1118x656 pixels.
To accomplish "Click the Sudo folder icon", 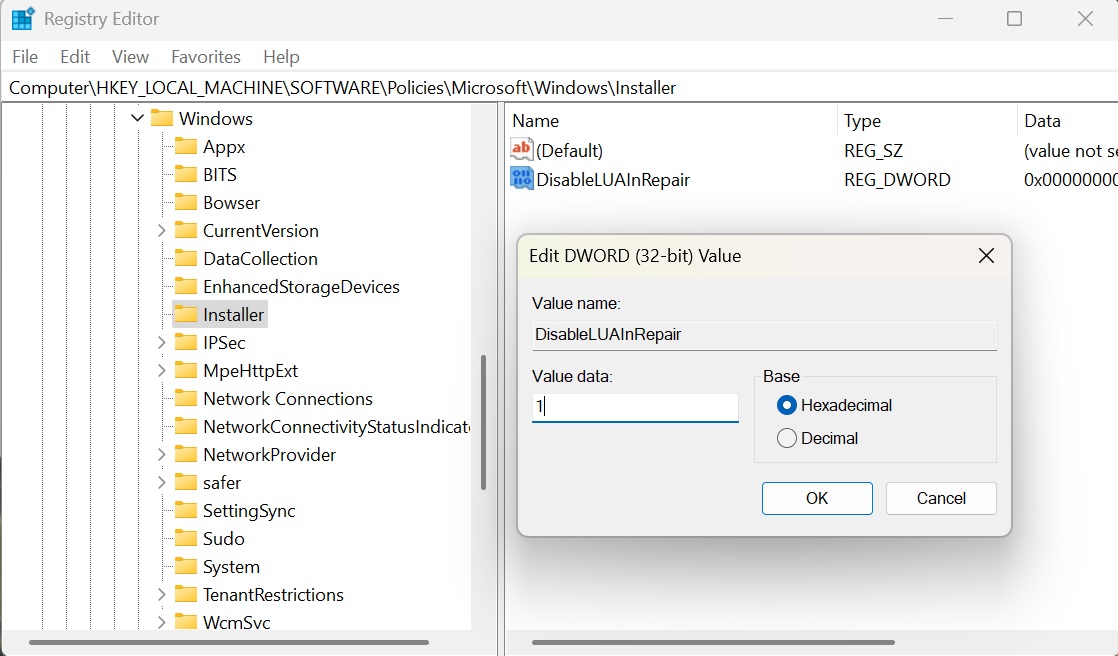I will click(x=186, y=538).
